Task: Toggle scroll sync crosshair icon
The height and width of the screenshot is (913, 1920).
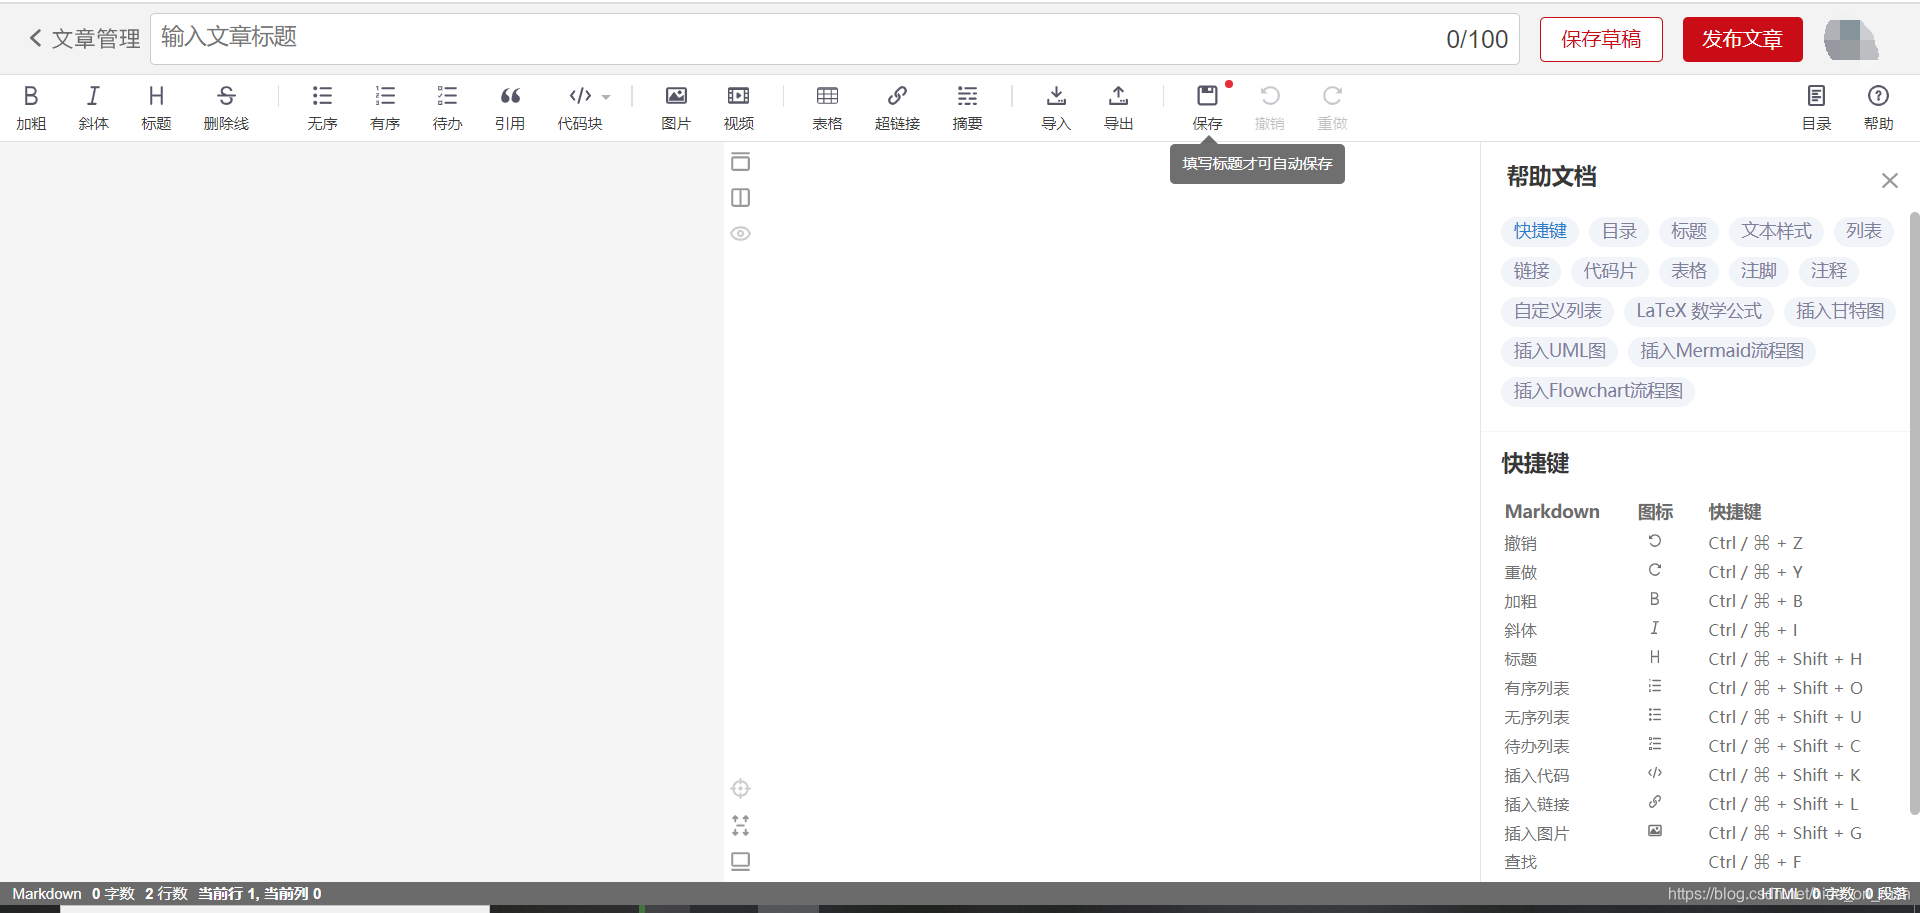Action: pyautogui.click(x=740, y=789)
